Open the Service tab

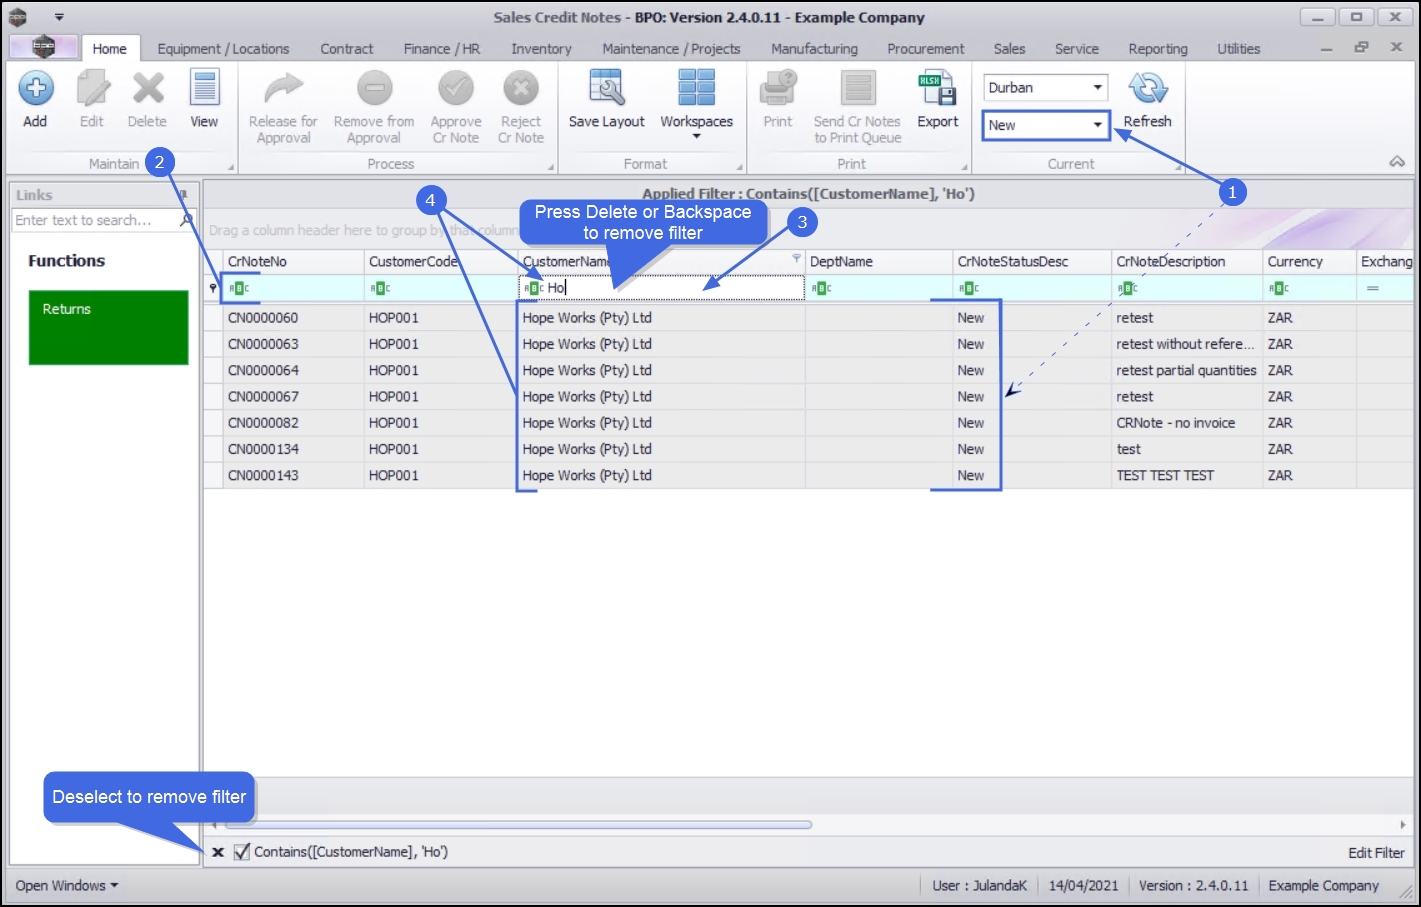1076,49
